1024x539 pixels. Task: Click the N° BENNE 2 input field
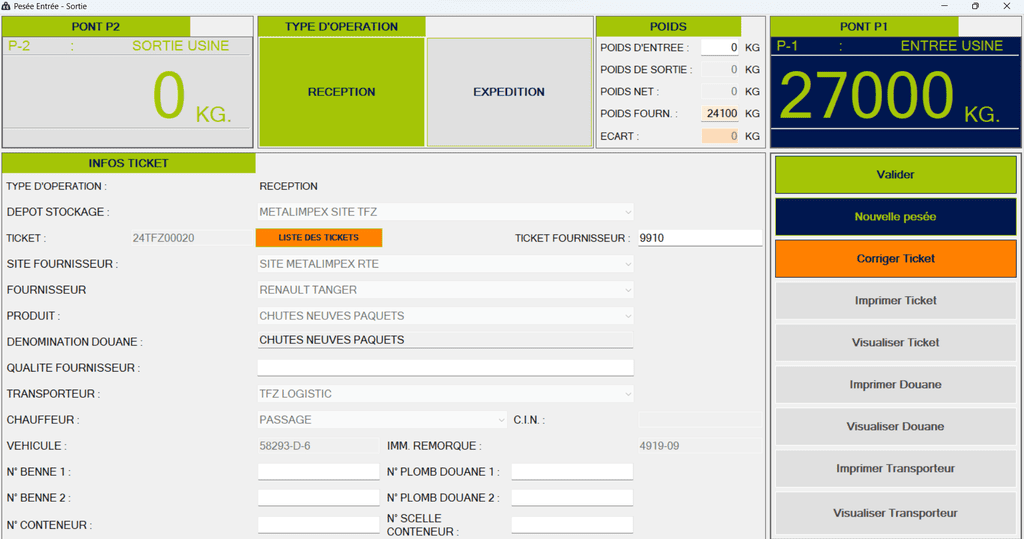pos(319,498)
